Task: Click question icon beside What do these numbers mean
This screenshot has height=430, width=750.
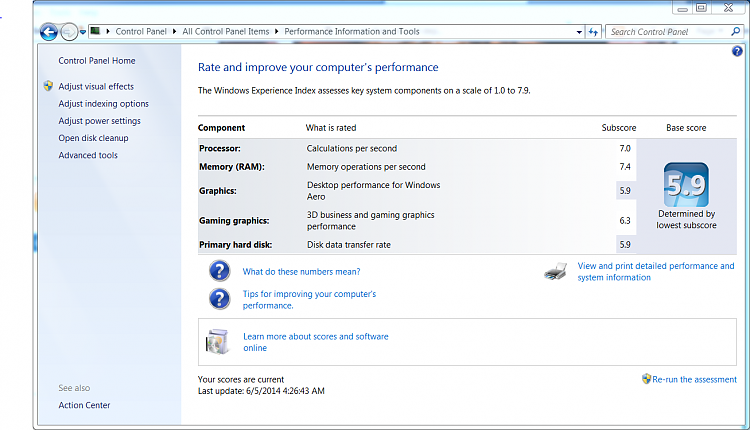Action: [x=220, y=271]
